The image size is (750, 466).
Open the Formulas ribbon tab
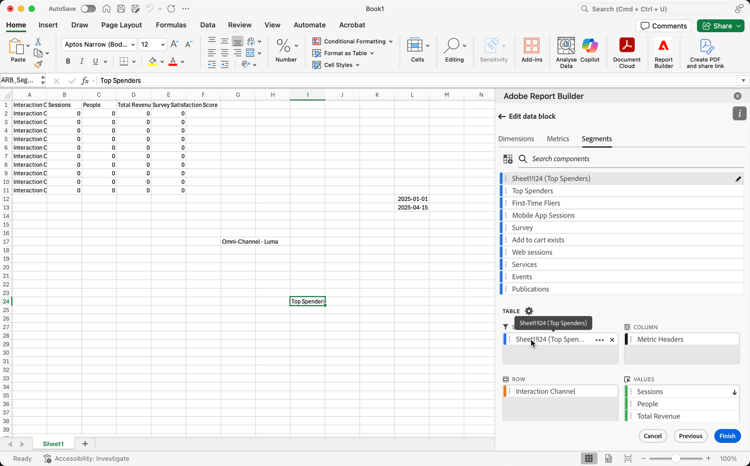[171, 25]
